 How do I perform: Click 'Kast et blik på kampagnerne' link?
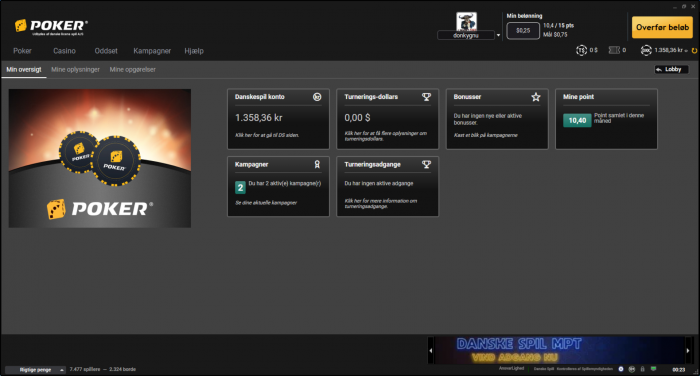486,135
